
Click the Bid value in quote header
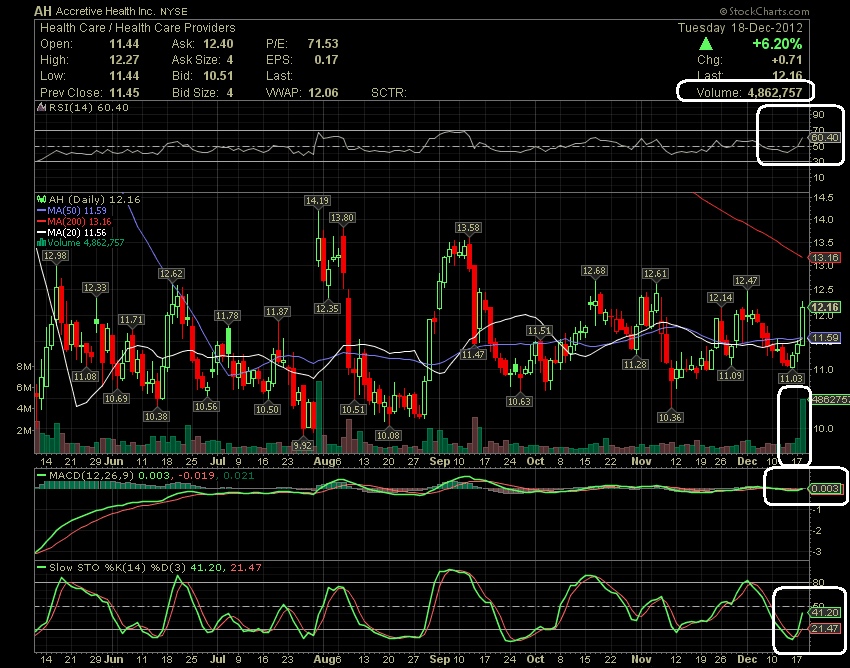click(218, 76)
